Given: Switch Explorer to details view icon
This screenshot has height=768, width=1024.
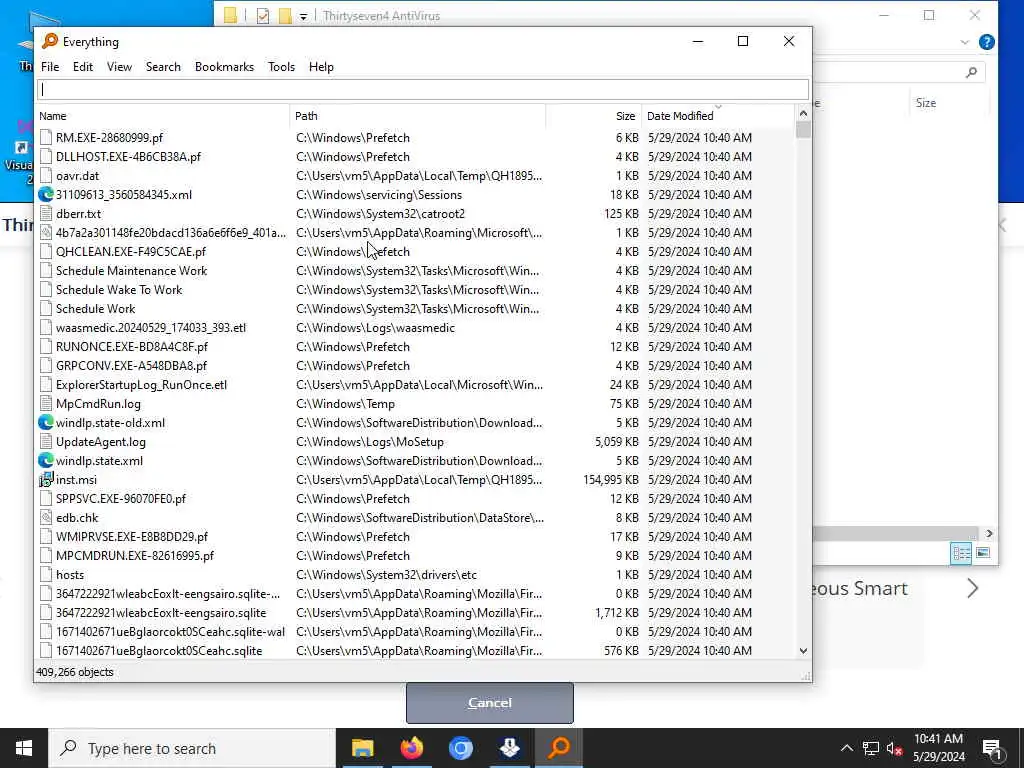Looking at the screenshot, I should (961, 554).
